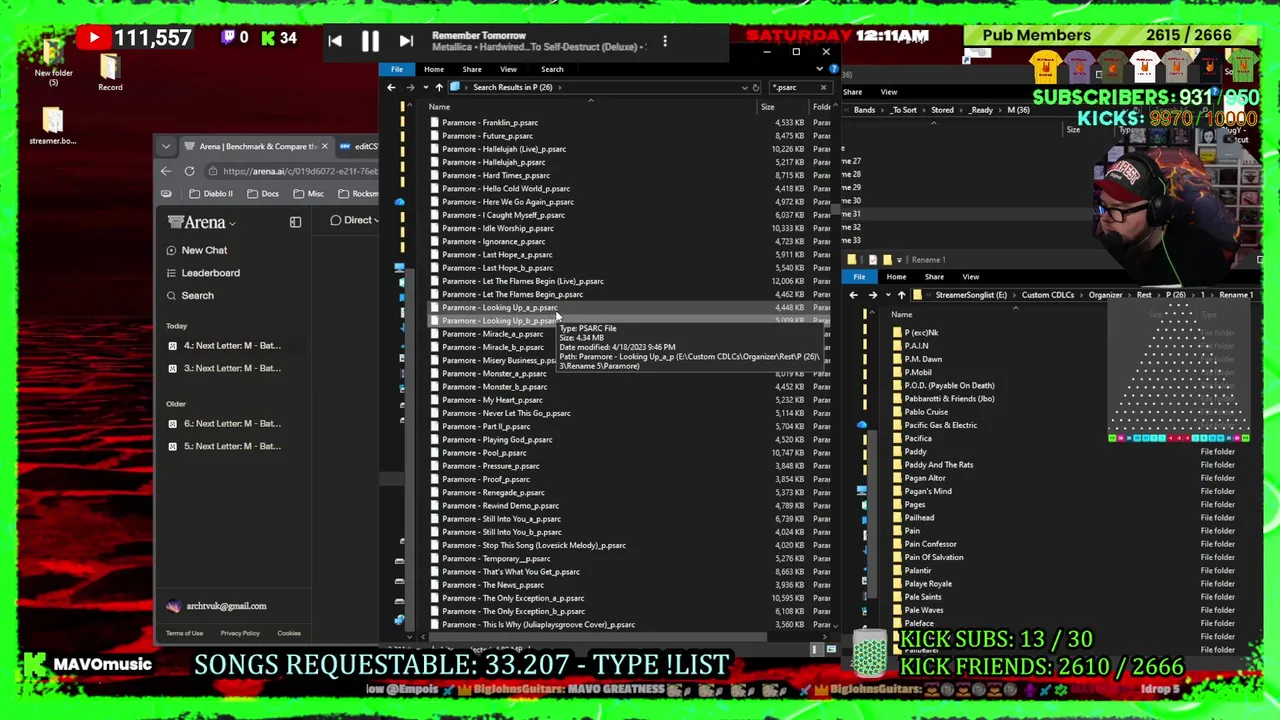Open Search ribbon tab in search results Explorer

[x=552, y=69]
